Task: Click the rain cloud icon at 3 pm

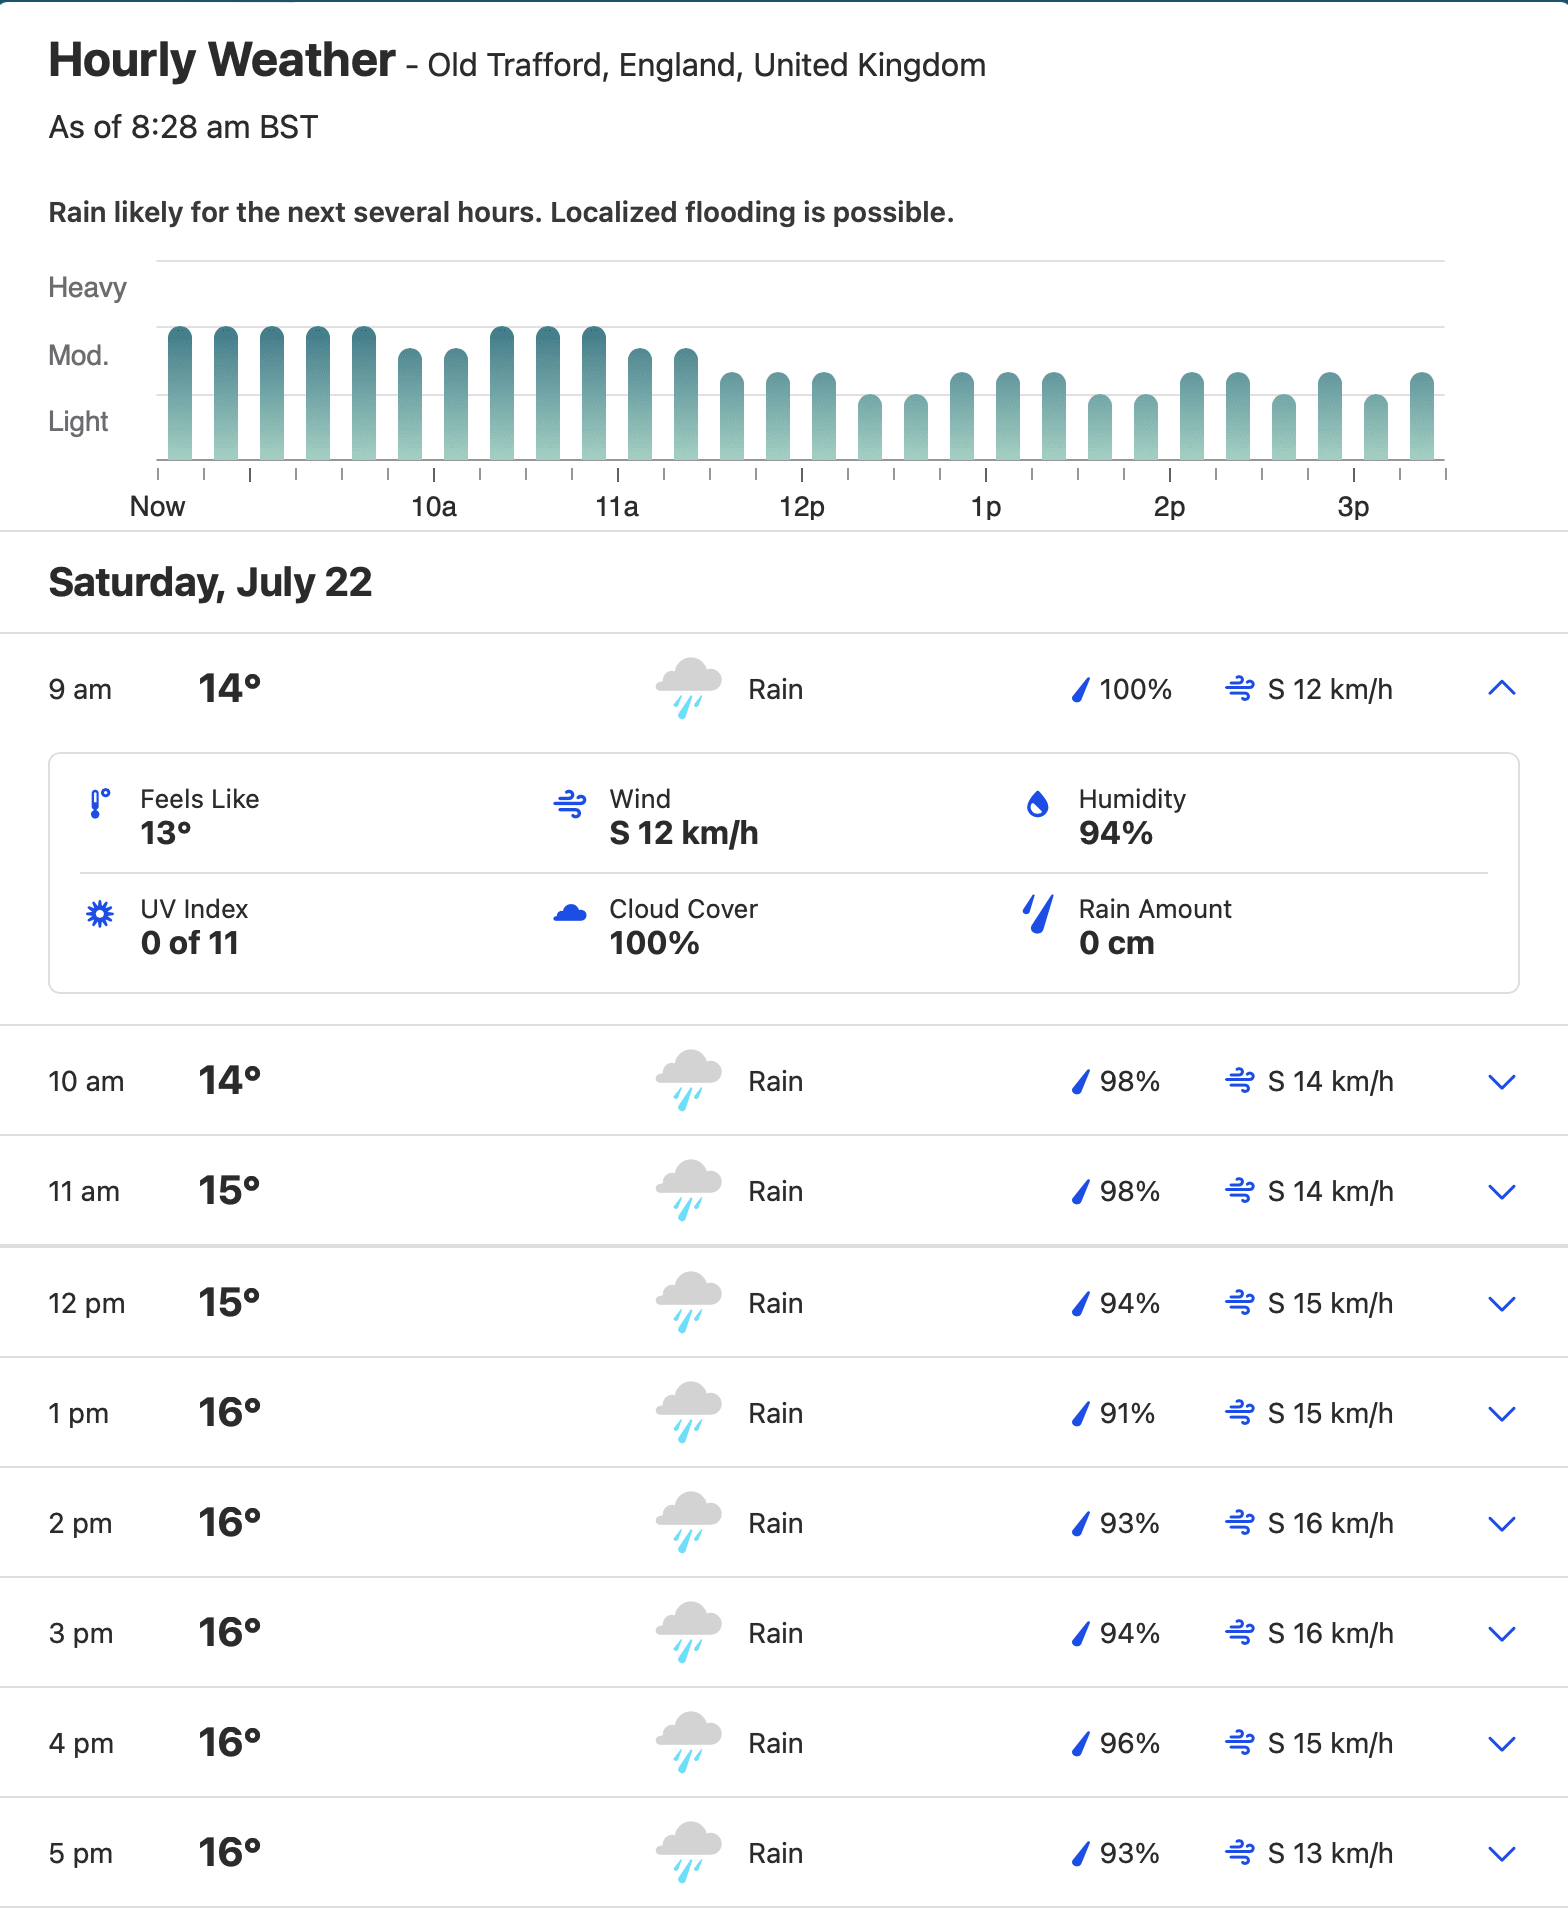Action: [x=688, y=1633]
